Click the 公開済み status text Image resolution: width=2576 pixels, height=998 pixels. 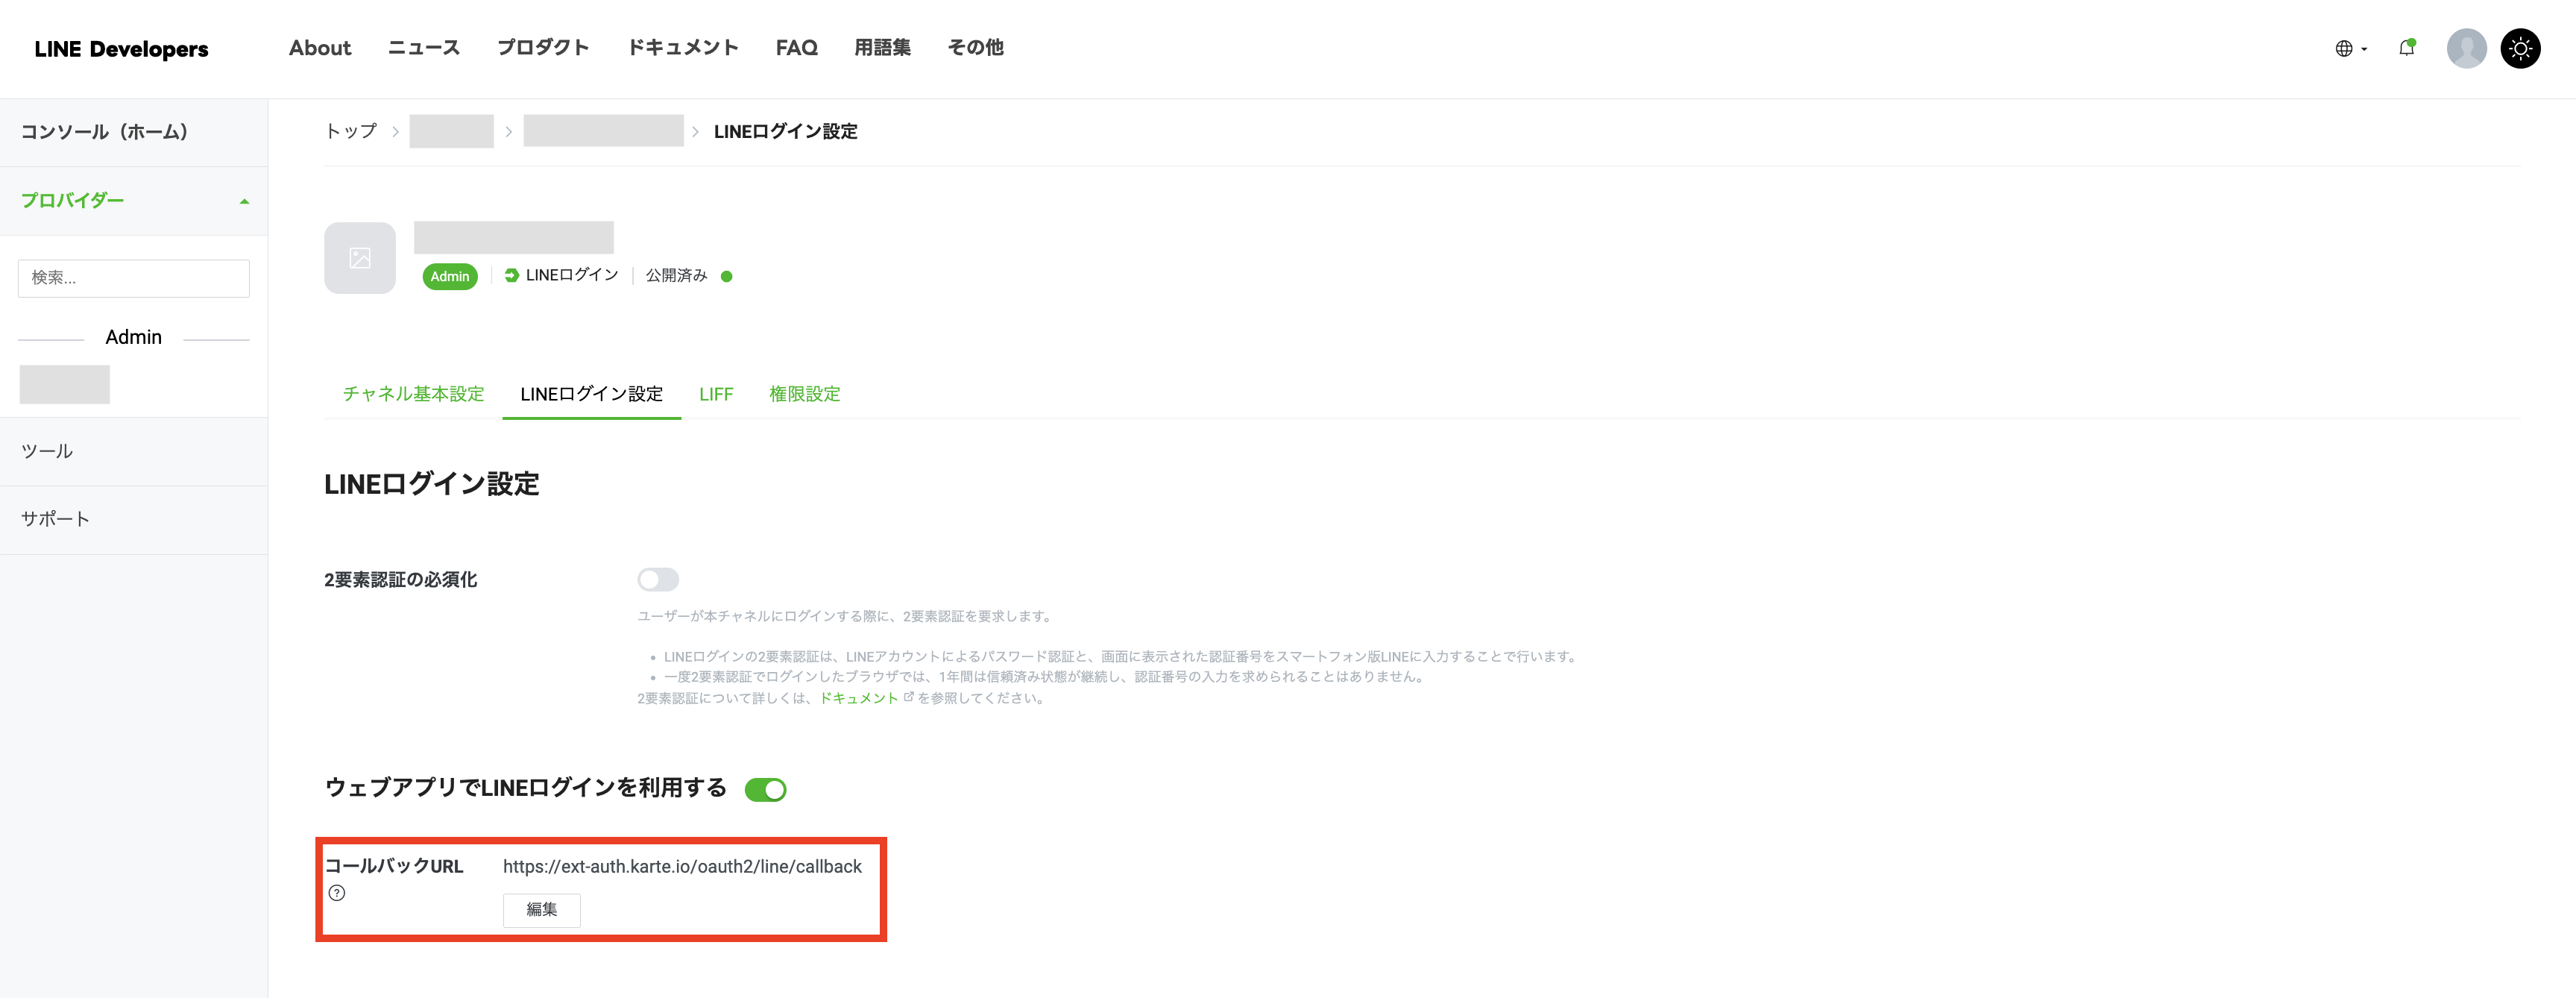676,275
